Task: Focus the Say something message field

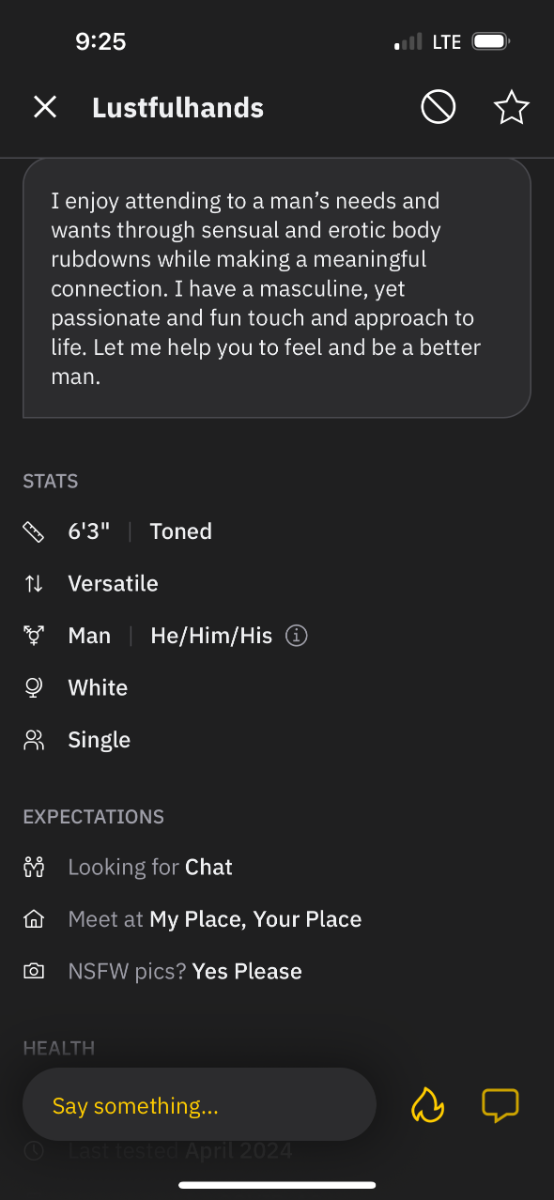Action: point(199,1105)
